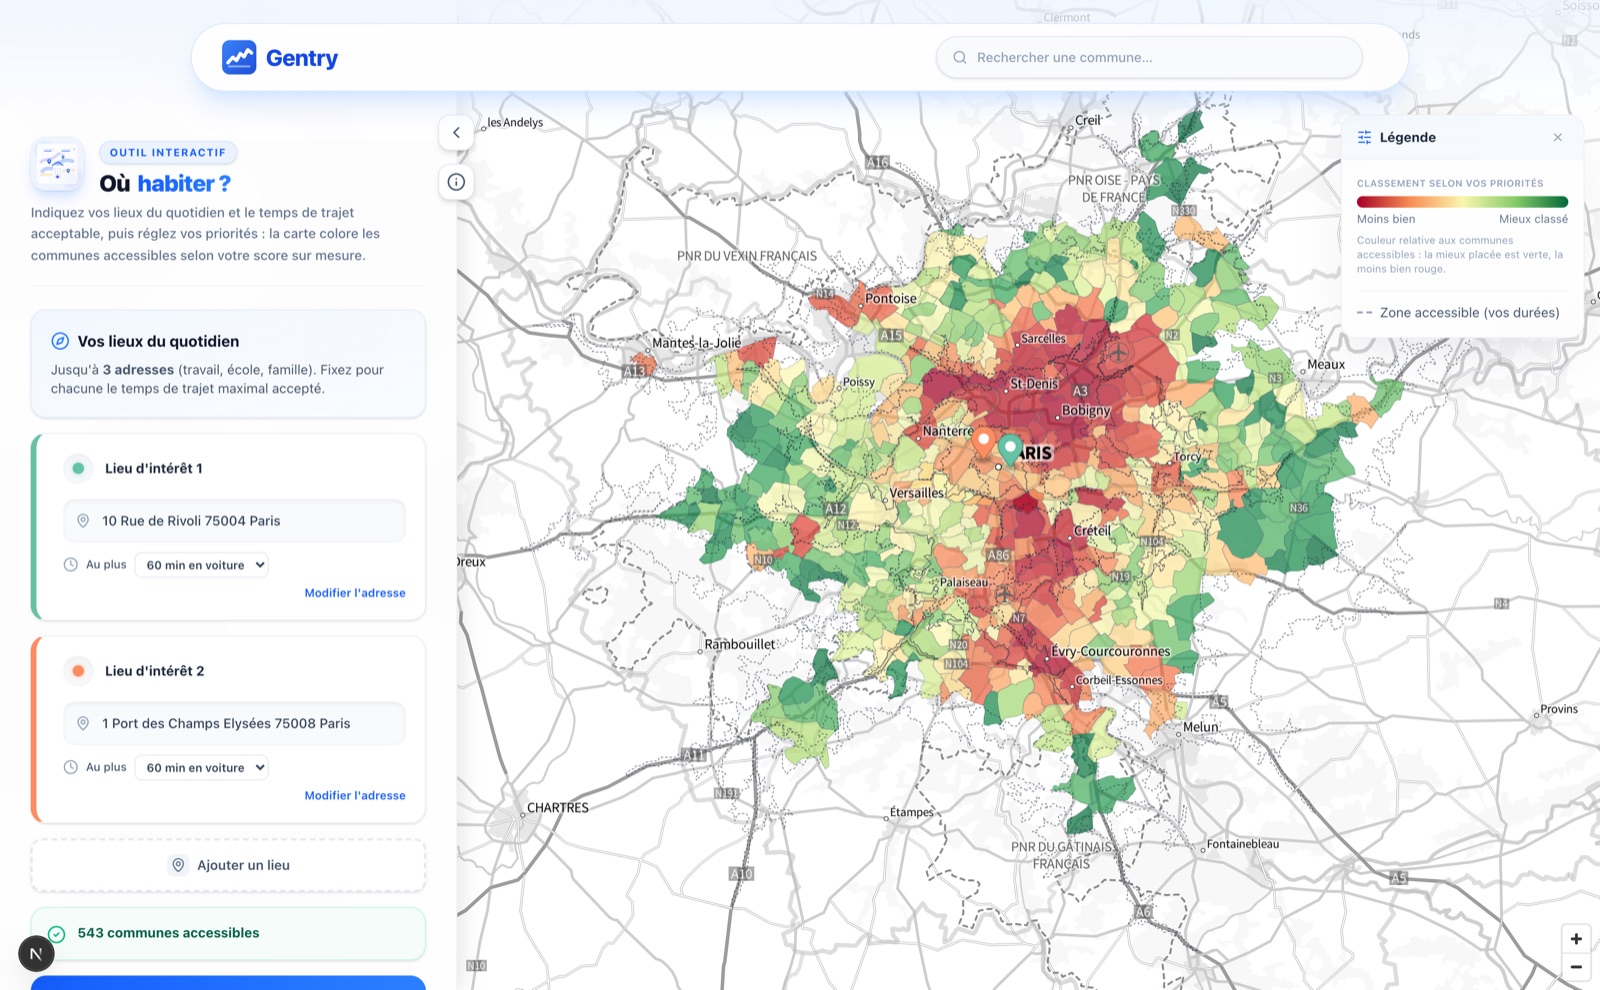Image resolution: width=1600 pixels, height=990 pixels.
Task: Click the 543 communes accessibles banner
Action: [228, 933]
